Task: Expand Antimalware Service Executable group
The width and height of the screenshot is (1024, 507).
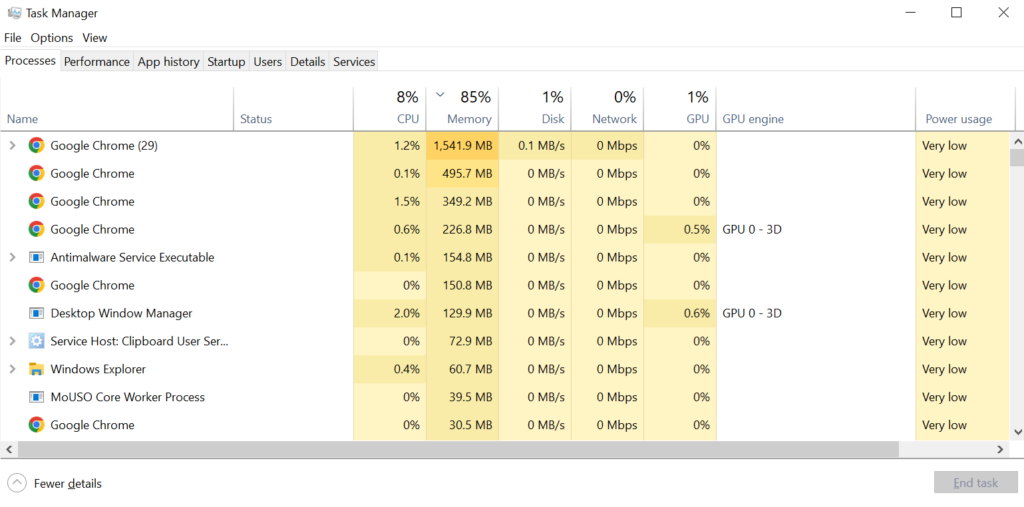Action: coord(12,257)
